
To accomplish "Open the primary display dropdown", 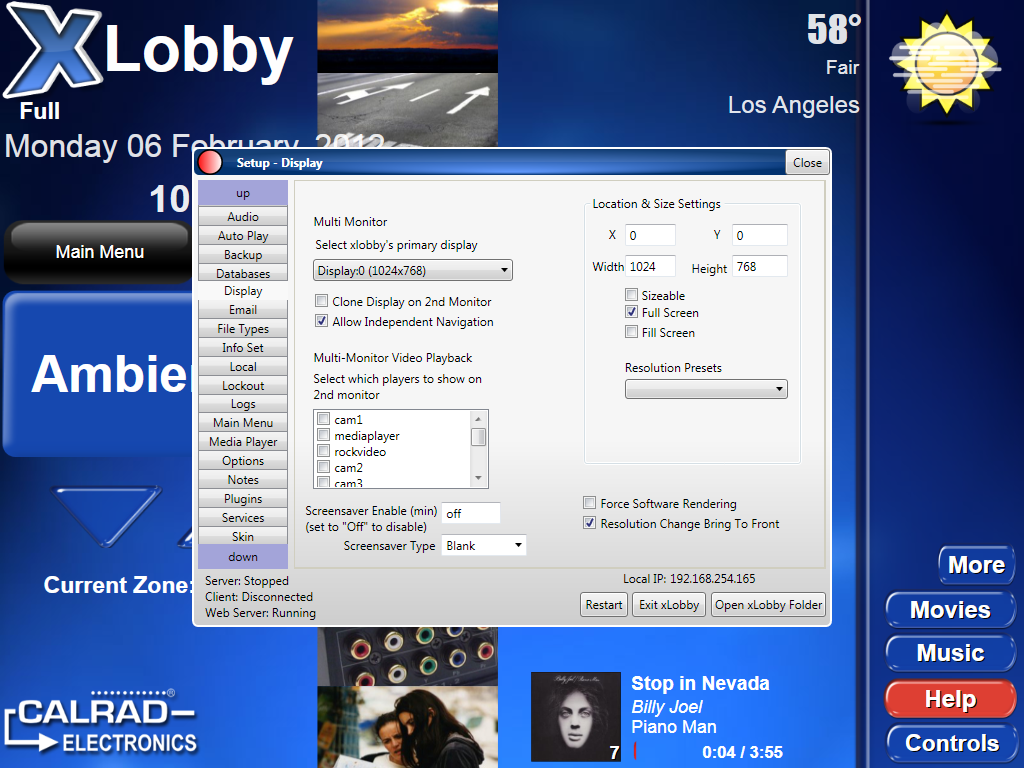I will point(413,270).
